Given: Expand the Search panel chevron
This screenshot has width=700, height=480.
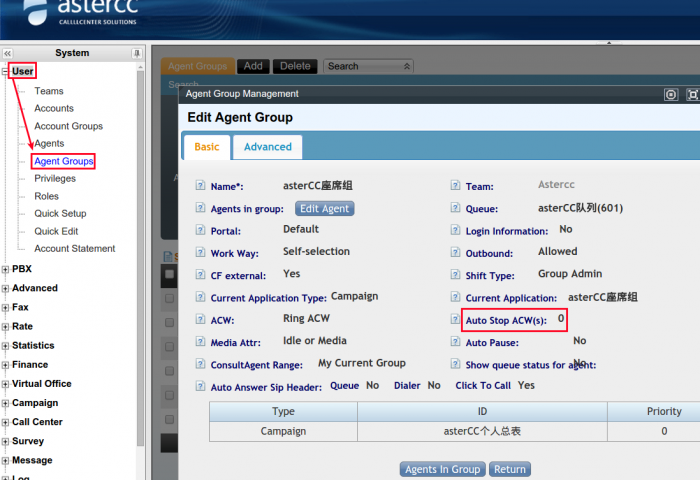Looking at the screenshot, I should pos(406,66).
